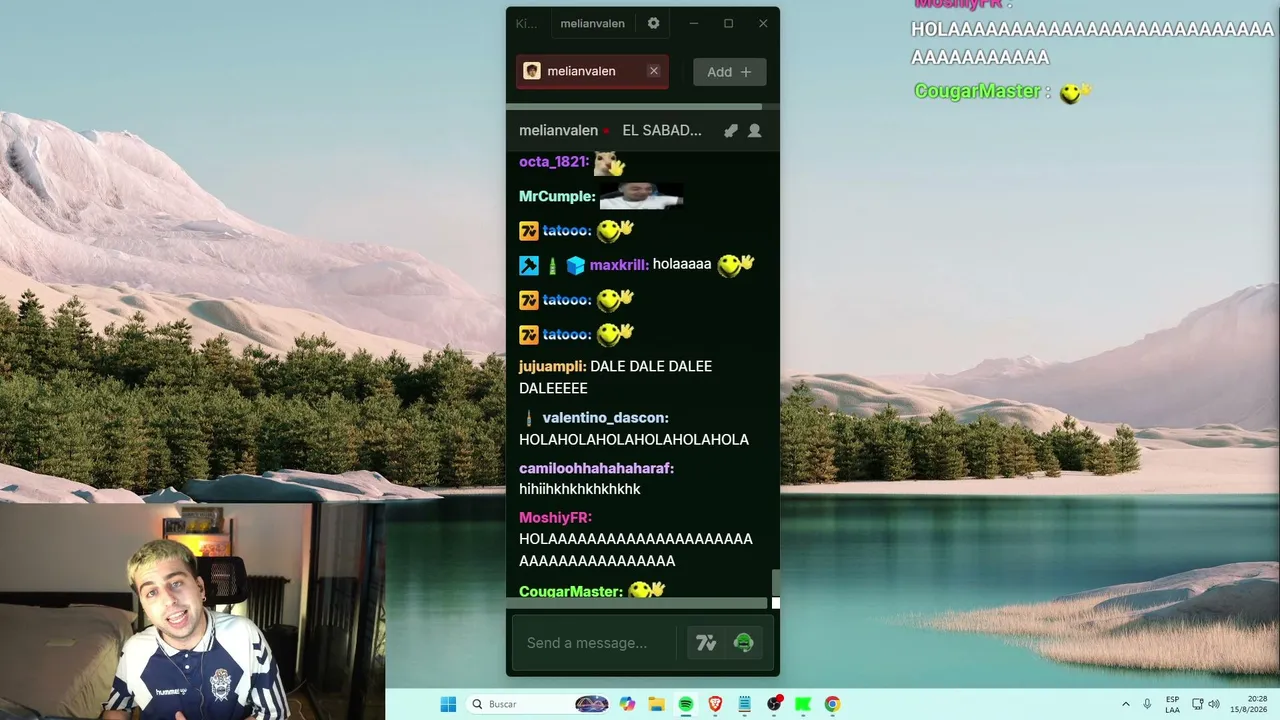Open the volume speaker icon in system tray
This screenshot has width=1280, height=720.
click(x=1214, y=704)
